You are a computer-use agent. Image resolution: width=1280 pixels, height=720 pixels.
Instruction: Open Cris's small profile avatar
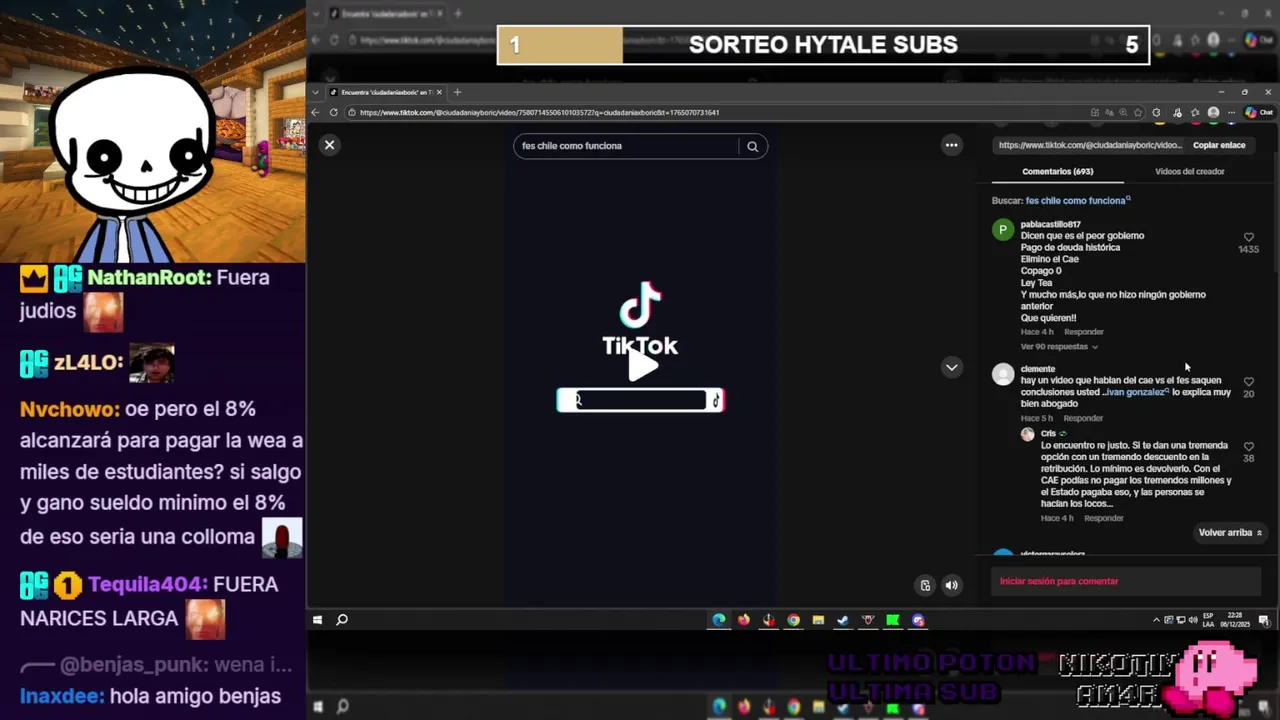pos(1027,435)
